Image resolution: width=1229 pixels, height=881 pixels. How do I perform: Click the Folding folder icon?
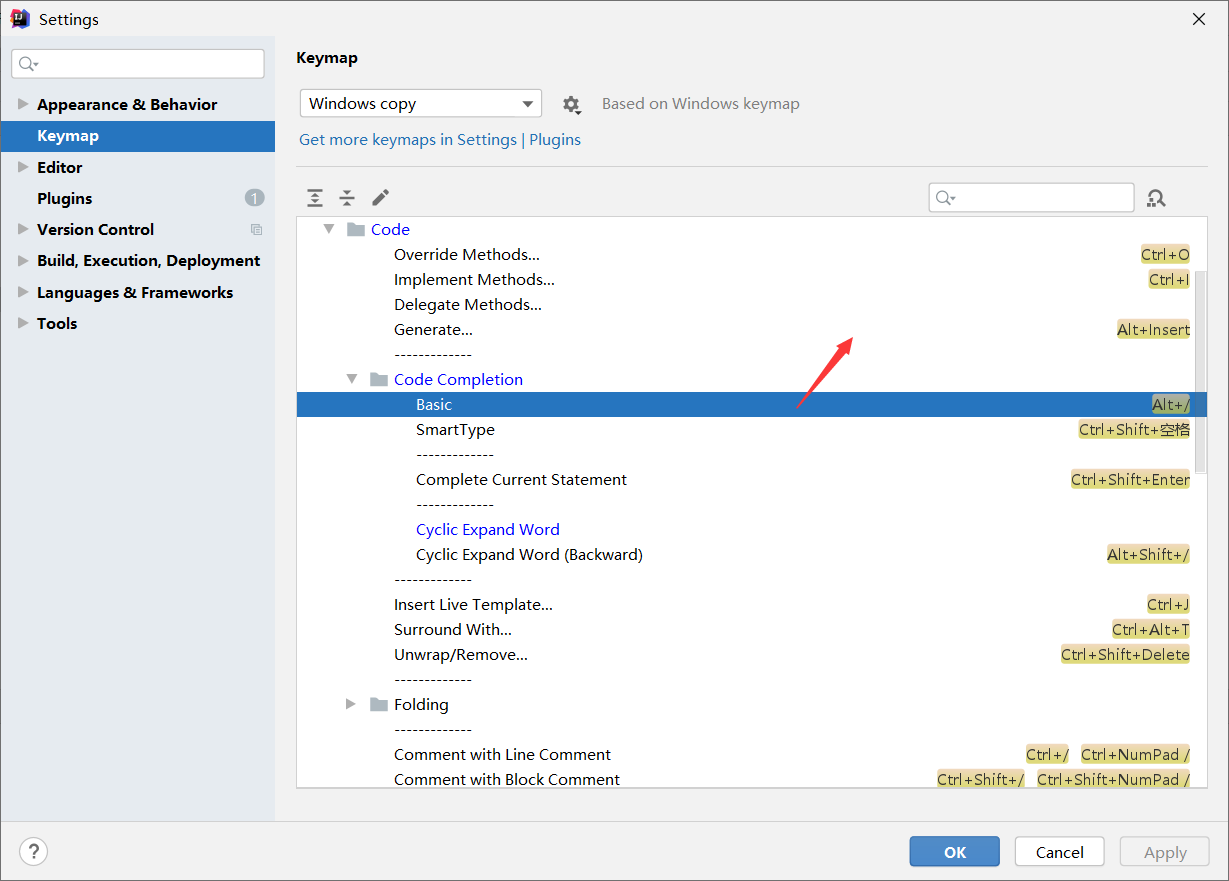[x=379, y=704]
